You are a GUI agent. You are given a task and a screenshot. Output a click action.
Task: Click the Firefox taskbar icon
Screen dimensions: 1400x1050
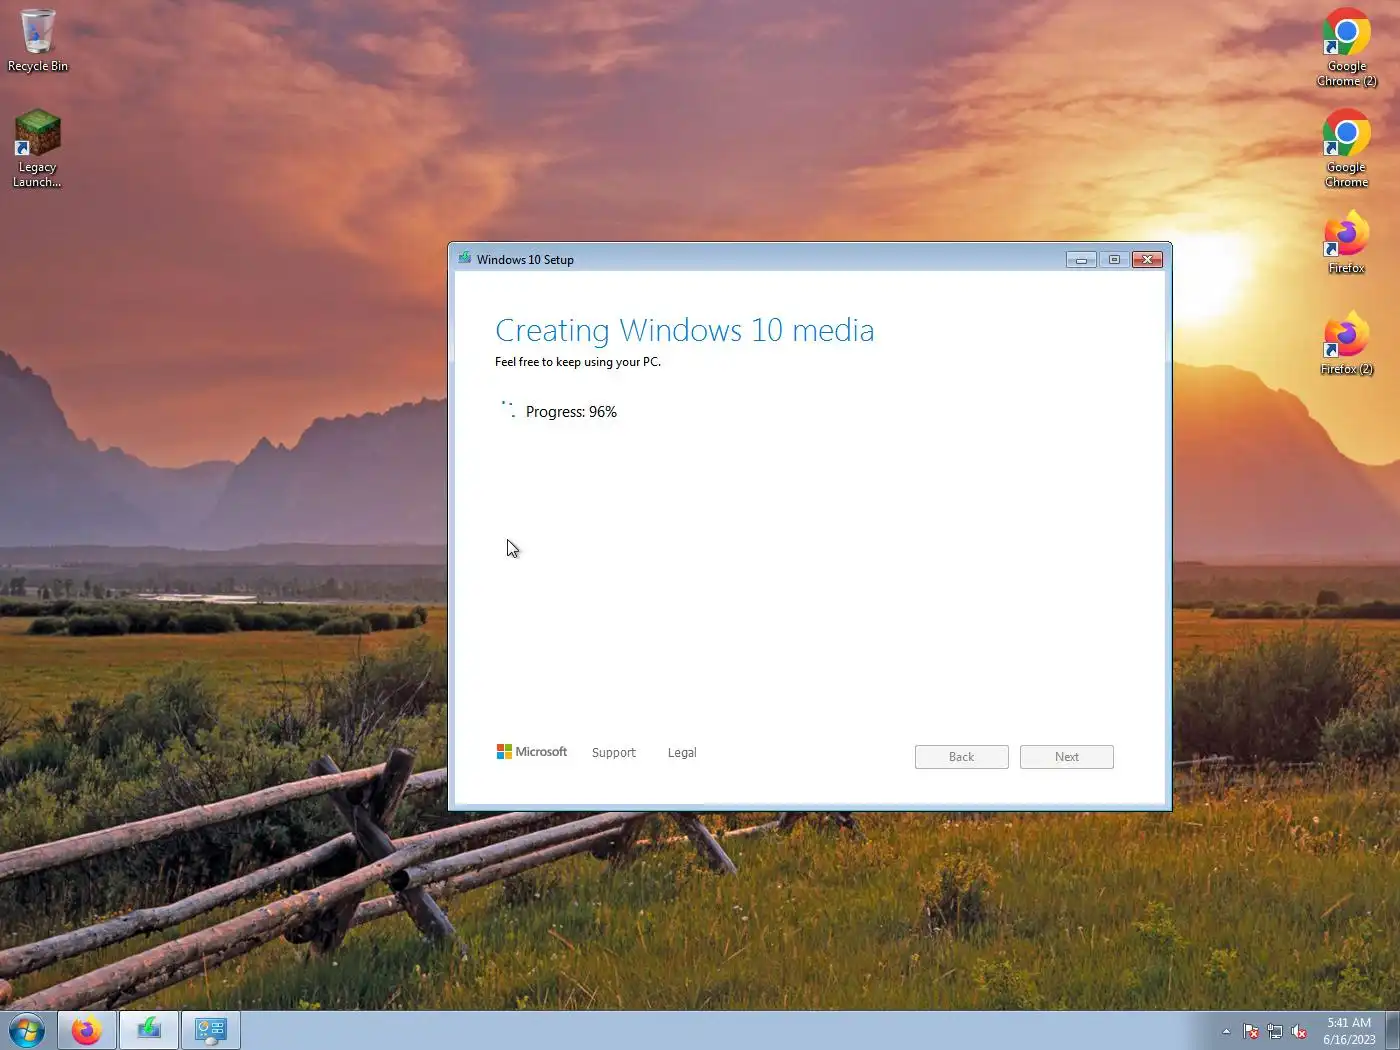(87, 1030)
